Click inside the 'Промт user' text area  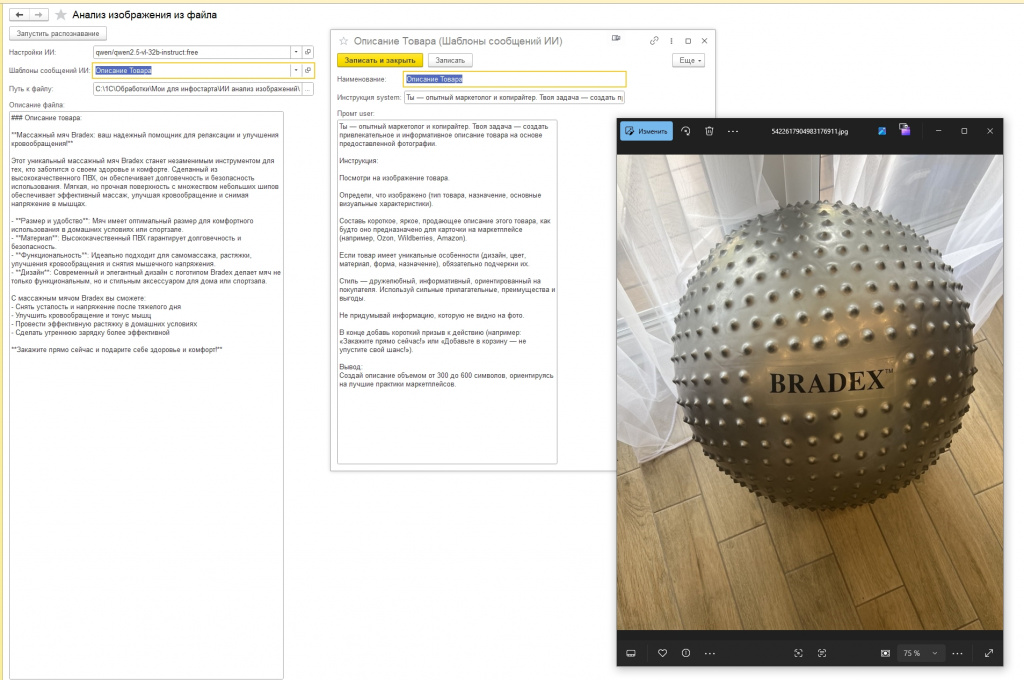coord(447,291)
